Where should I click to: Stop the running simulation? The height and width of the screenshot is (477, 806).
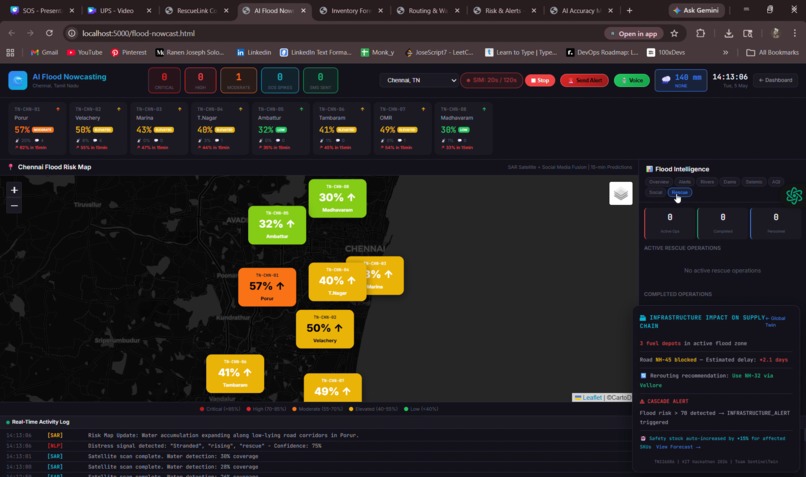540,80
